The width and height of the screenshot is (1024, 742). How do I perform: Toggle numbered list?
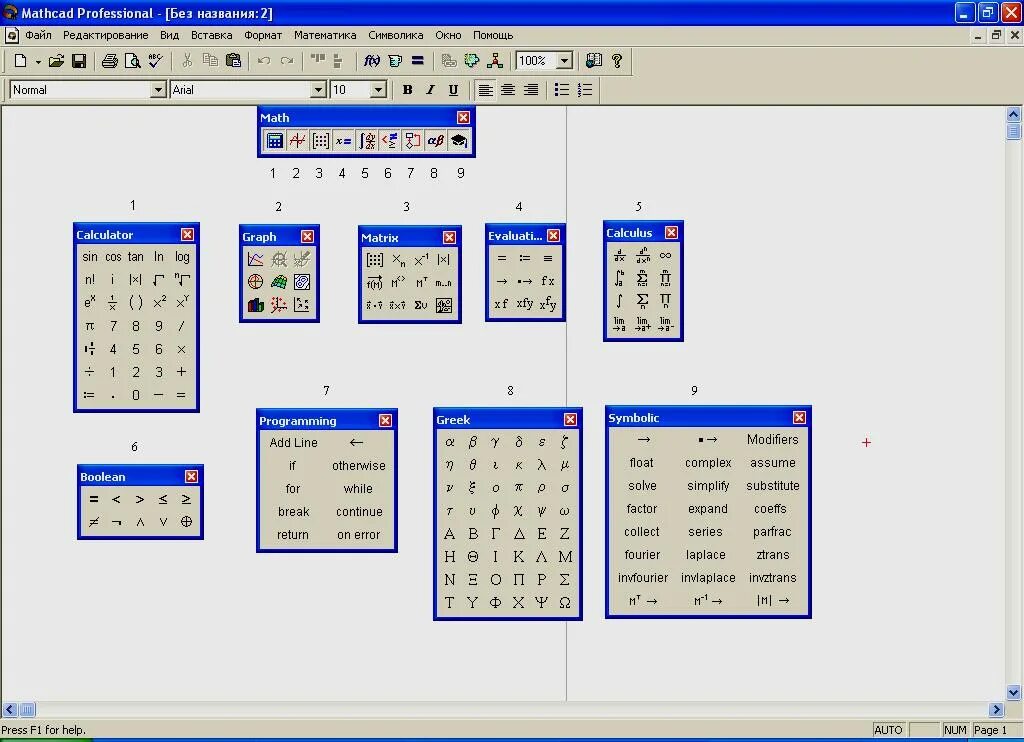pyautogui.click(x=584, y=89)
